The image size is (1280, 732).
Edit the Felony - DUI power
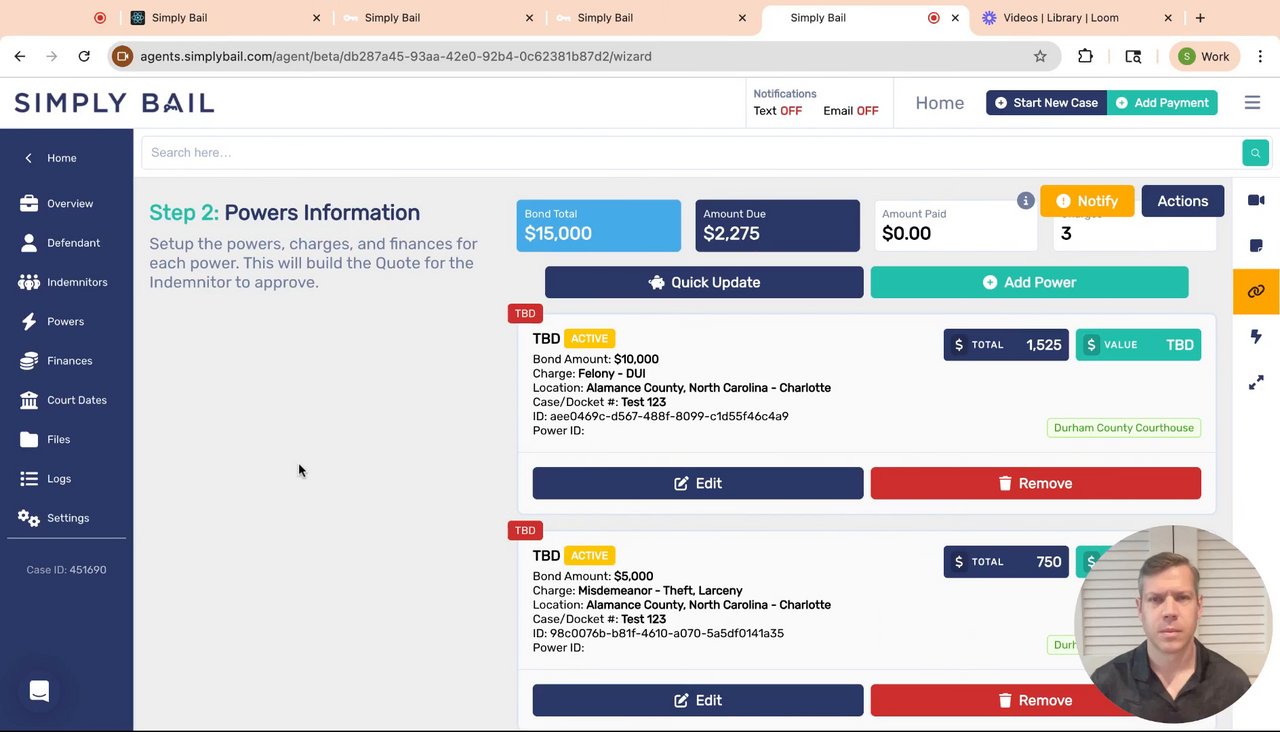[x=698, y=483]
